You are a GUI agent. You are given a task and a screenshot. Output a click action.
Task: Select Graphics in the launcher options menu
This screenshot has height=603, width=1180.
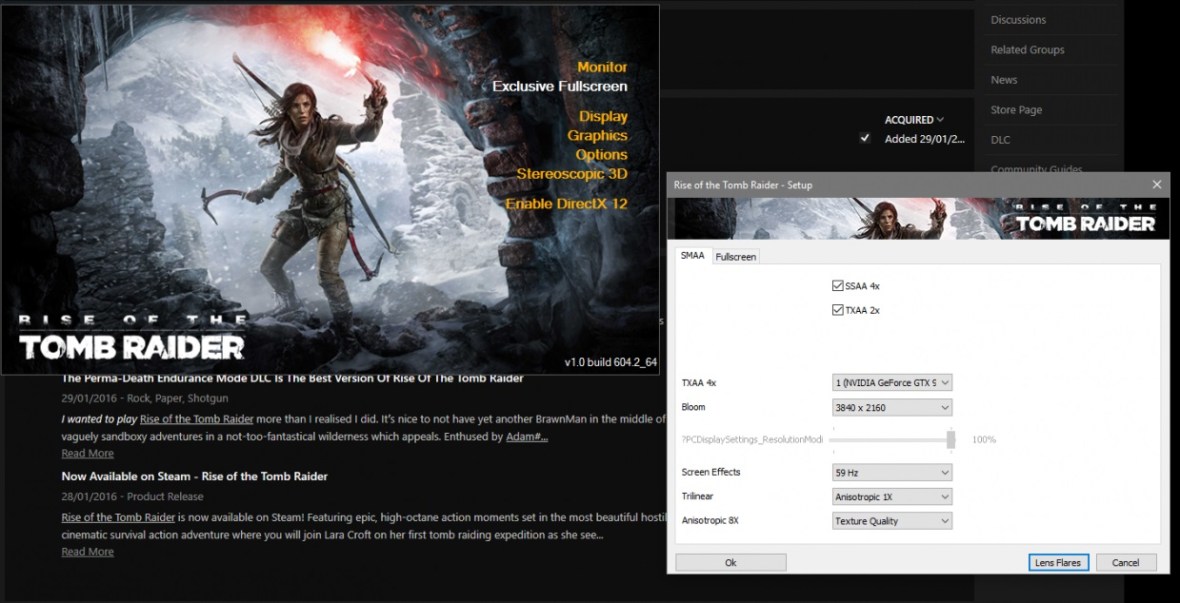[x=598, y=135]
